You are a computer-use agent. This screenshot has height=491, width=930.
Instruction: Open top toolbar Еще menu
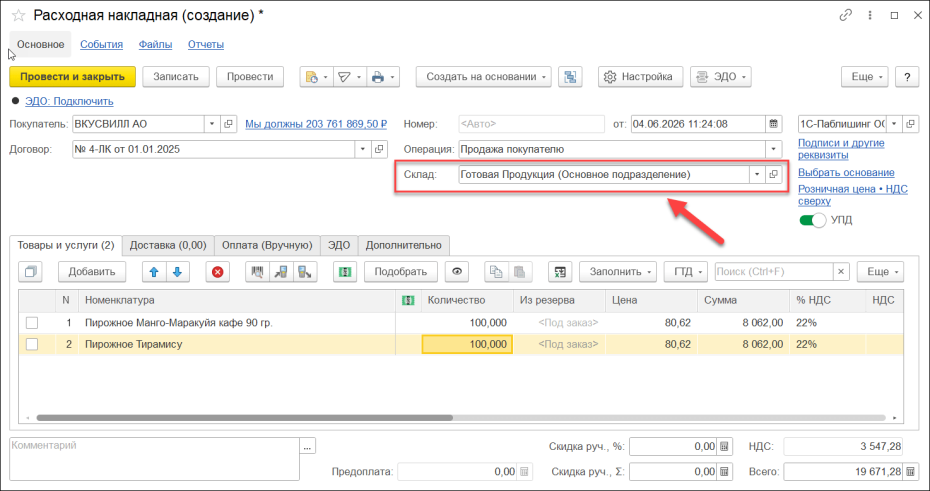pyautogui.click(x=865, y=76)
